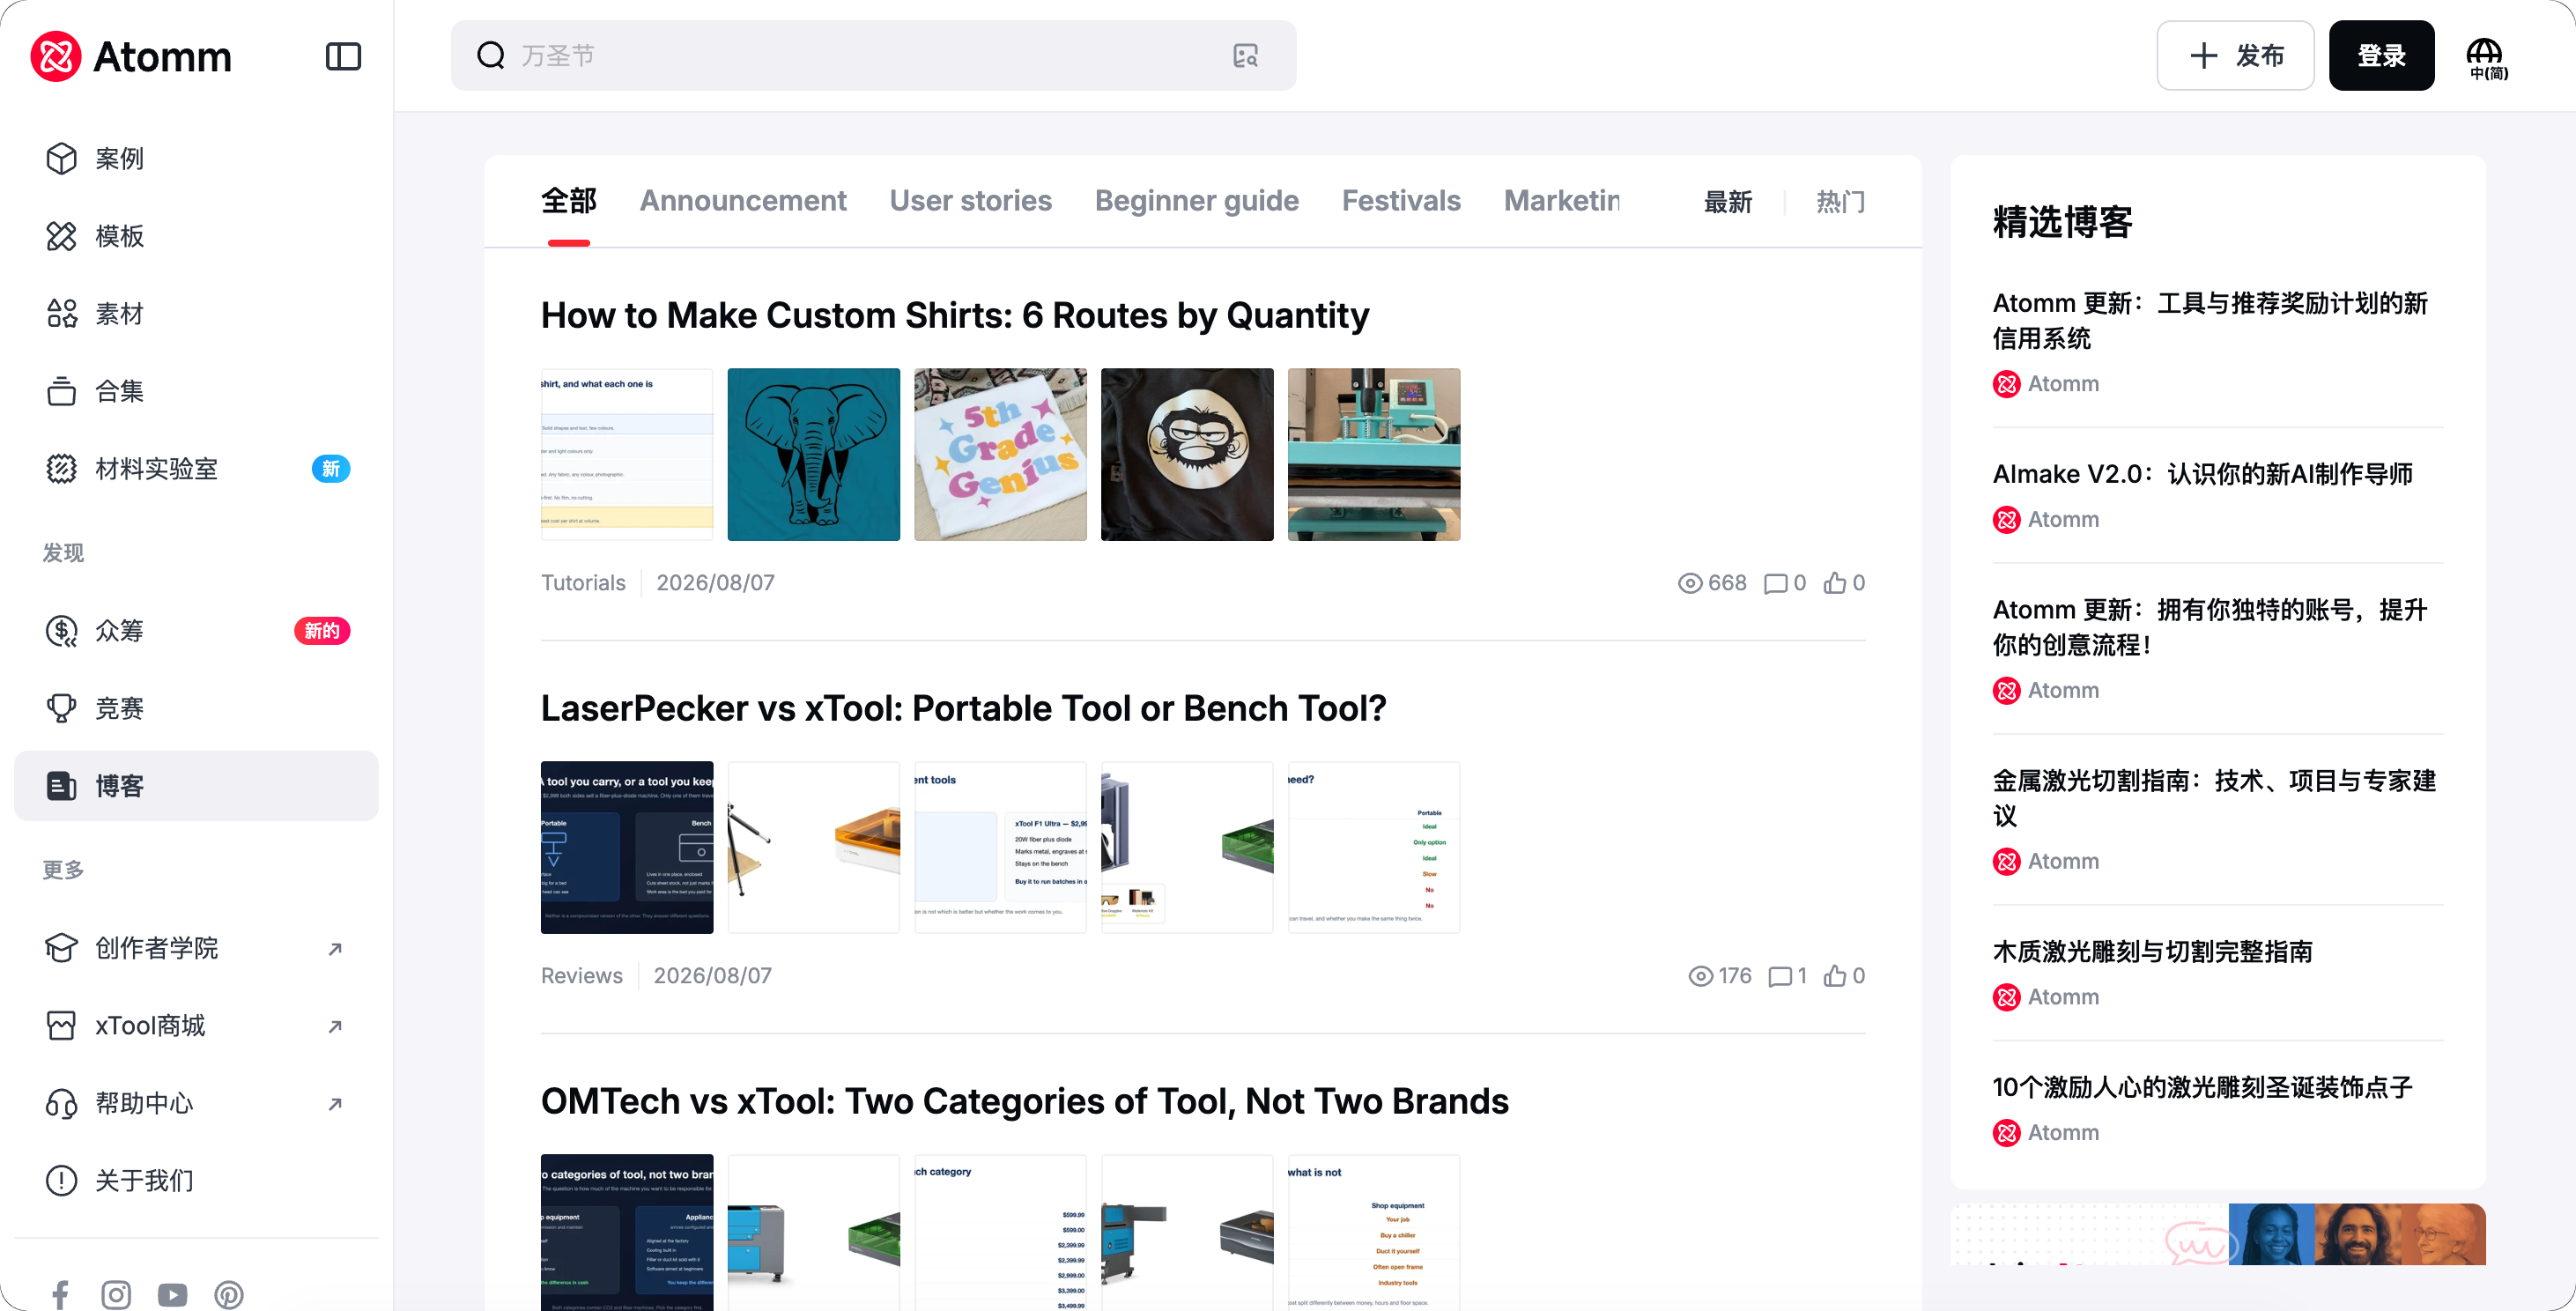Open featured post 'Atomm 更新：工具与推荐奖励计划的新信用系统'
Image resolution: width=2576 pixels, height=1311 pixels.
(2210, 321)
